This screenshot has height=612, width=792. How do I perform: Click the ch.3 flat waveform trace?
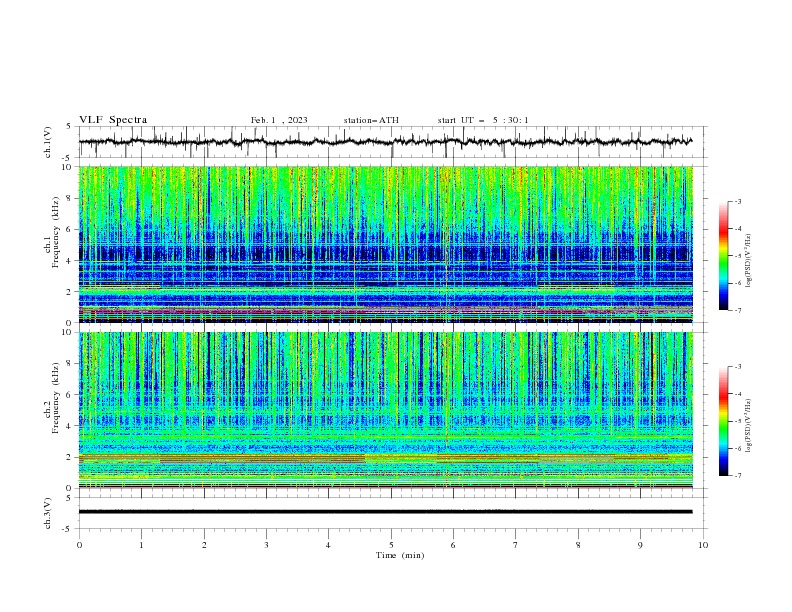pyautogui.click(x=385, y=512)
